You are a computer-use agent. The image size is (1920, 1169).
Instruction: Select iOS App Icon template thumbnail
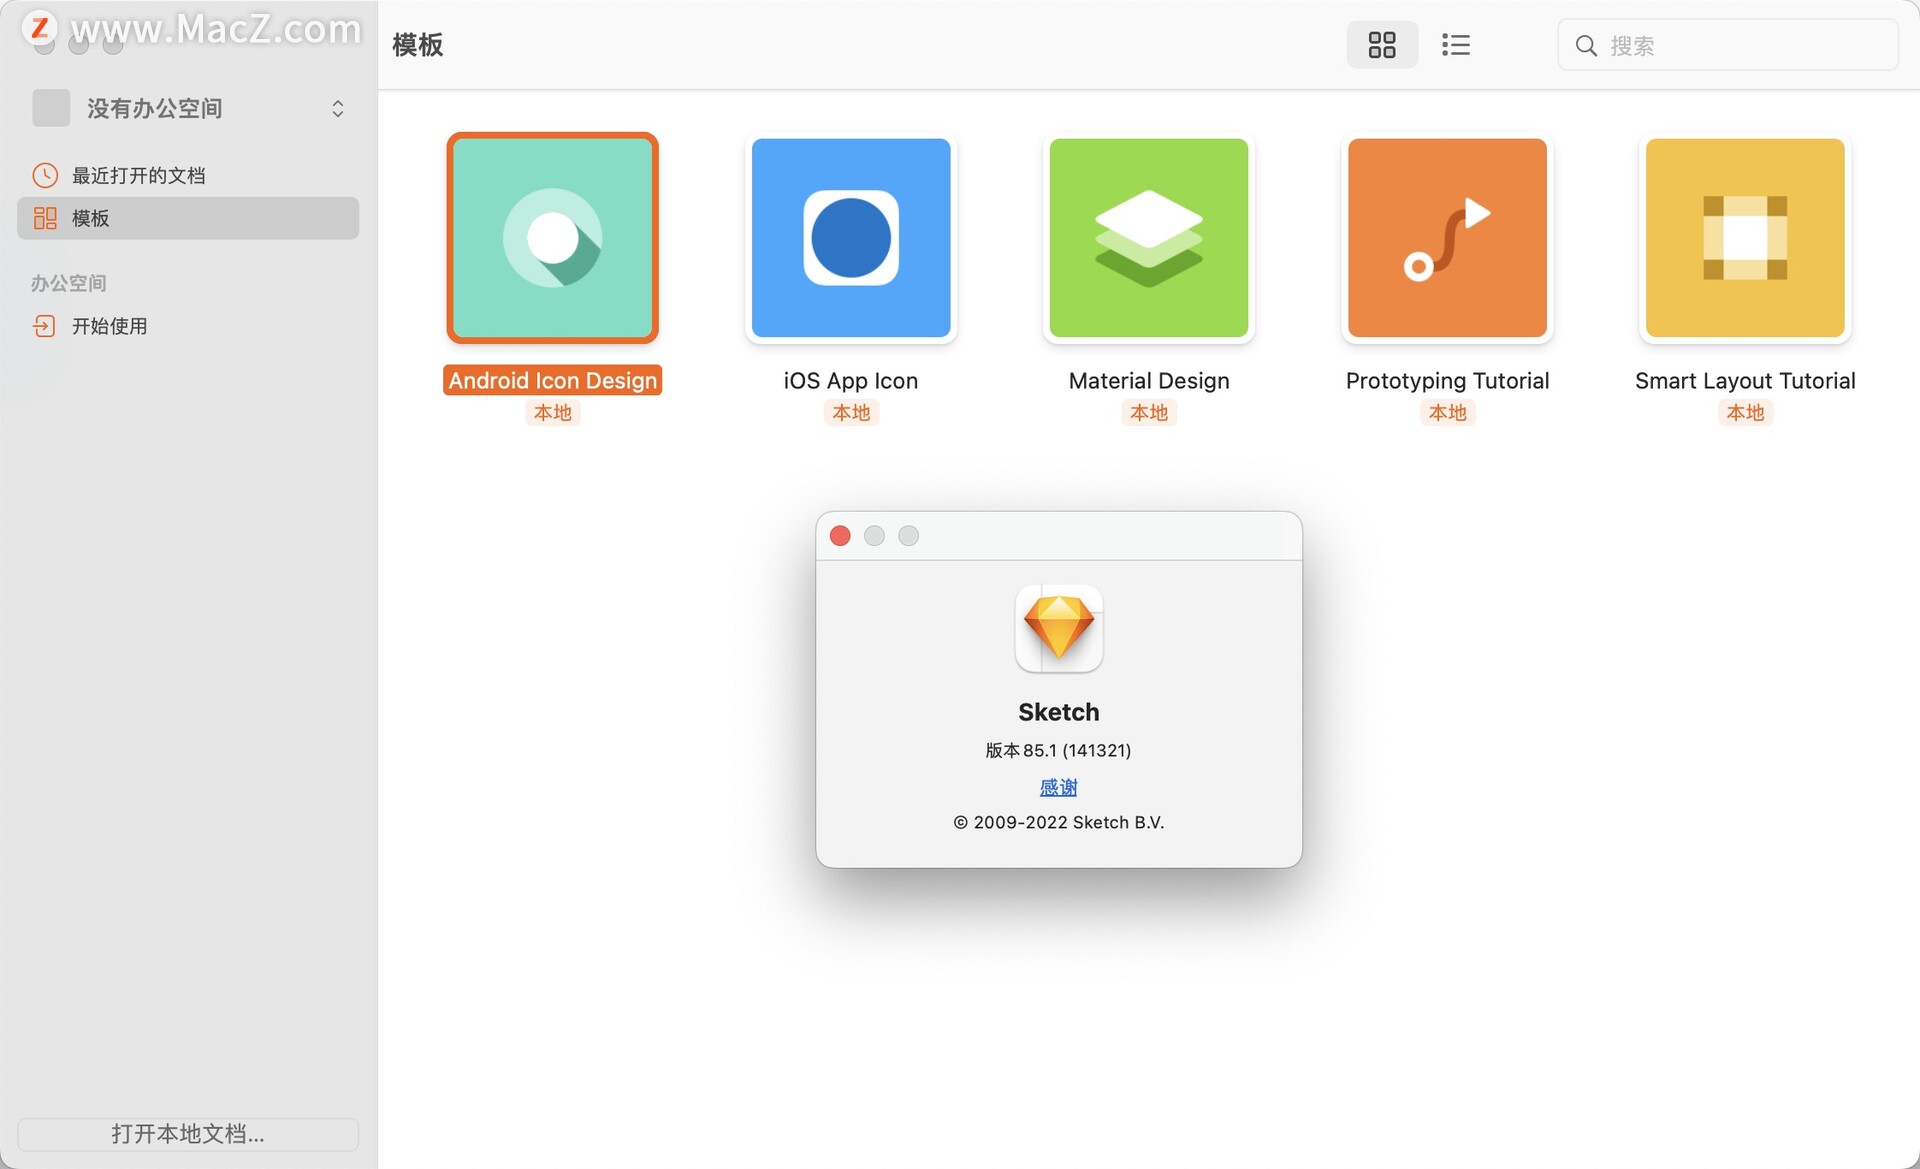pos(851,238)
